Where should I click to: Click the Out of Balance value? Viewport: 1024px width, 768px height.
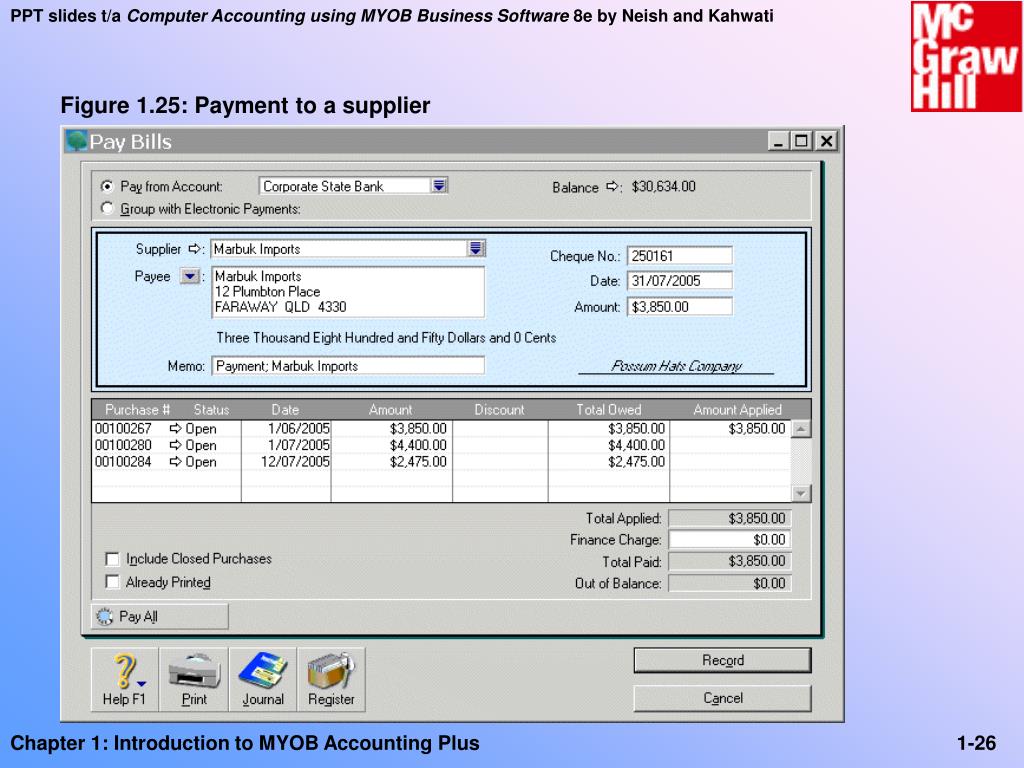click(730, 583)
